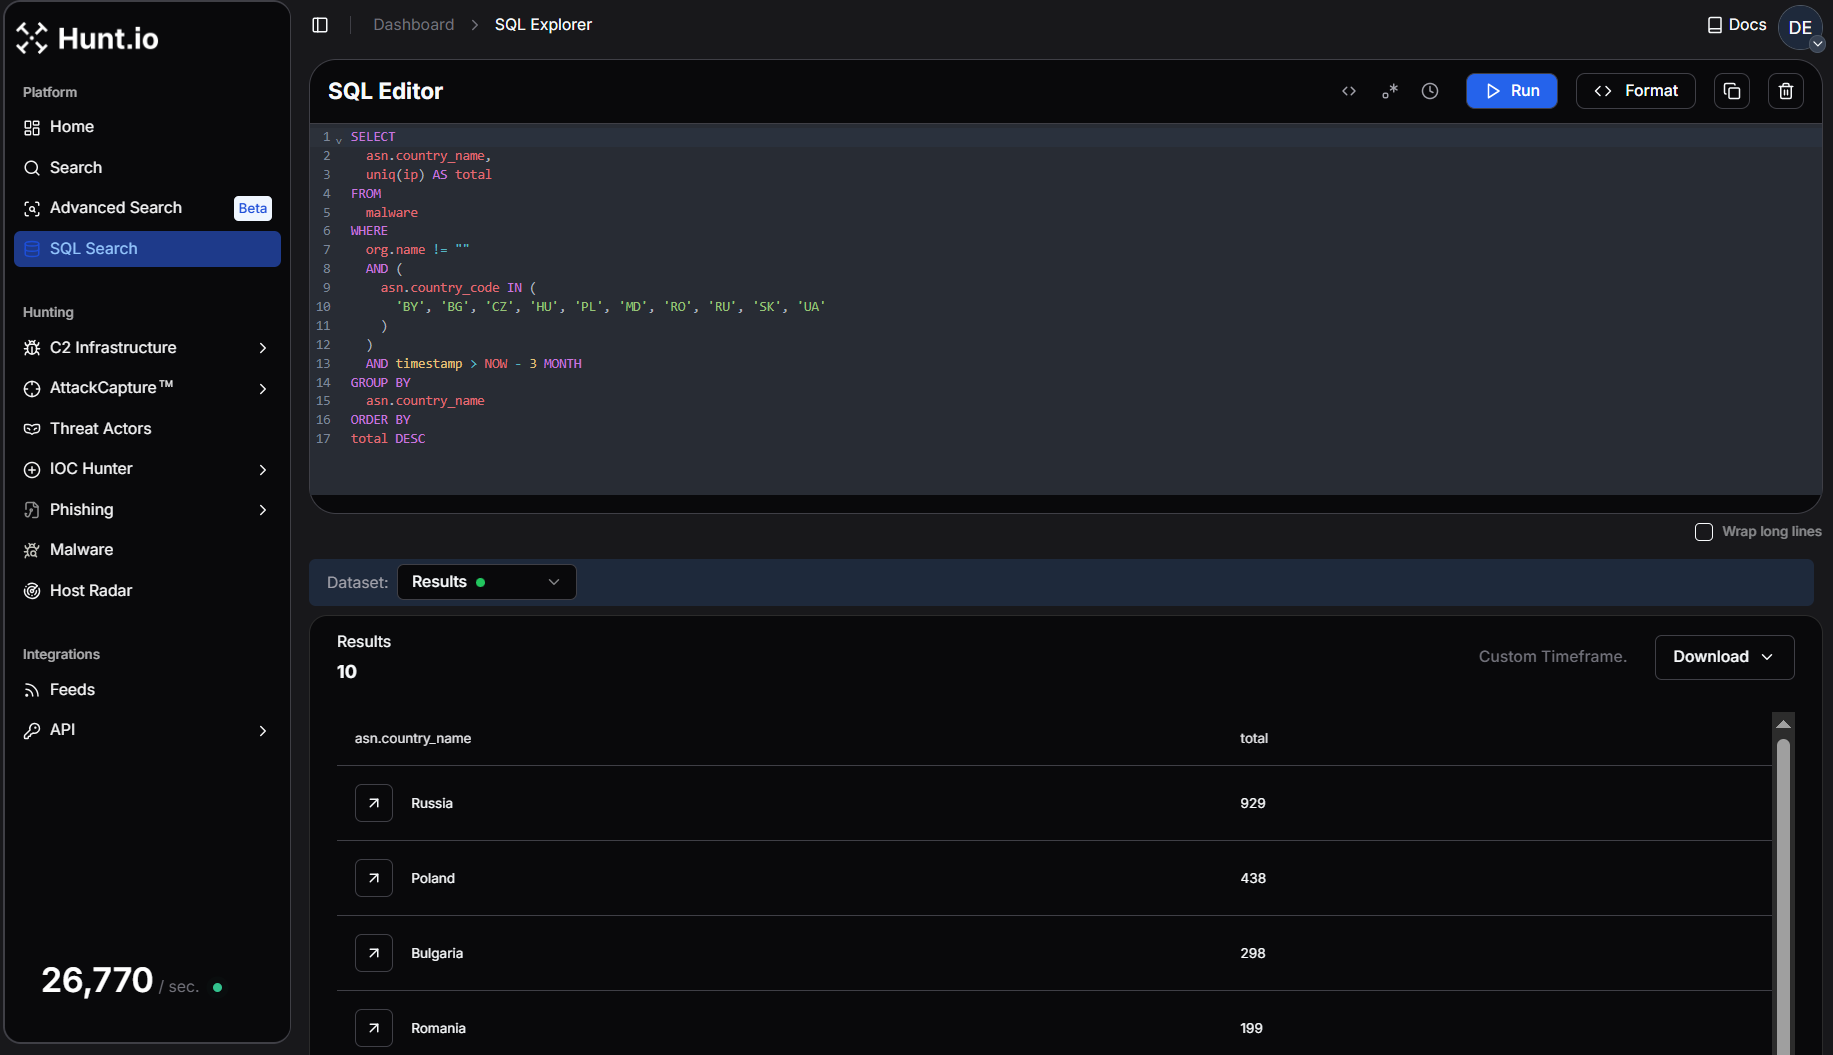1833x1055 pixels.
Task: Click the Home grid icon in sidebar
Action: (x=32, y=127)
